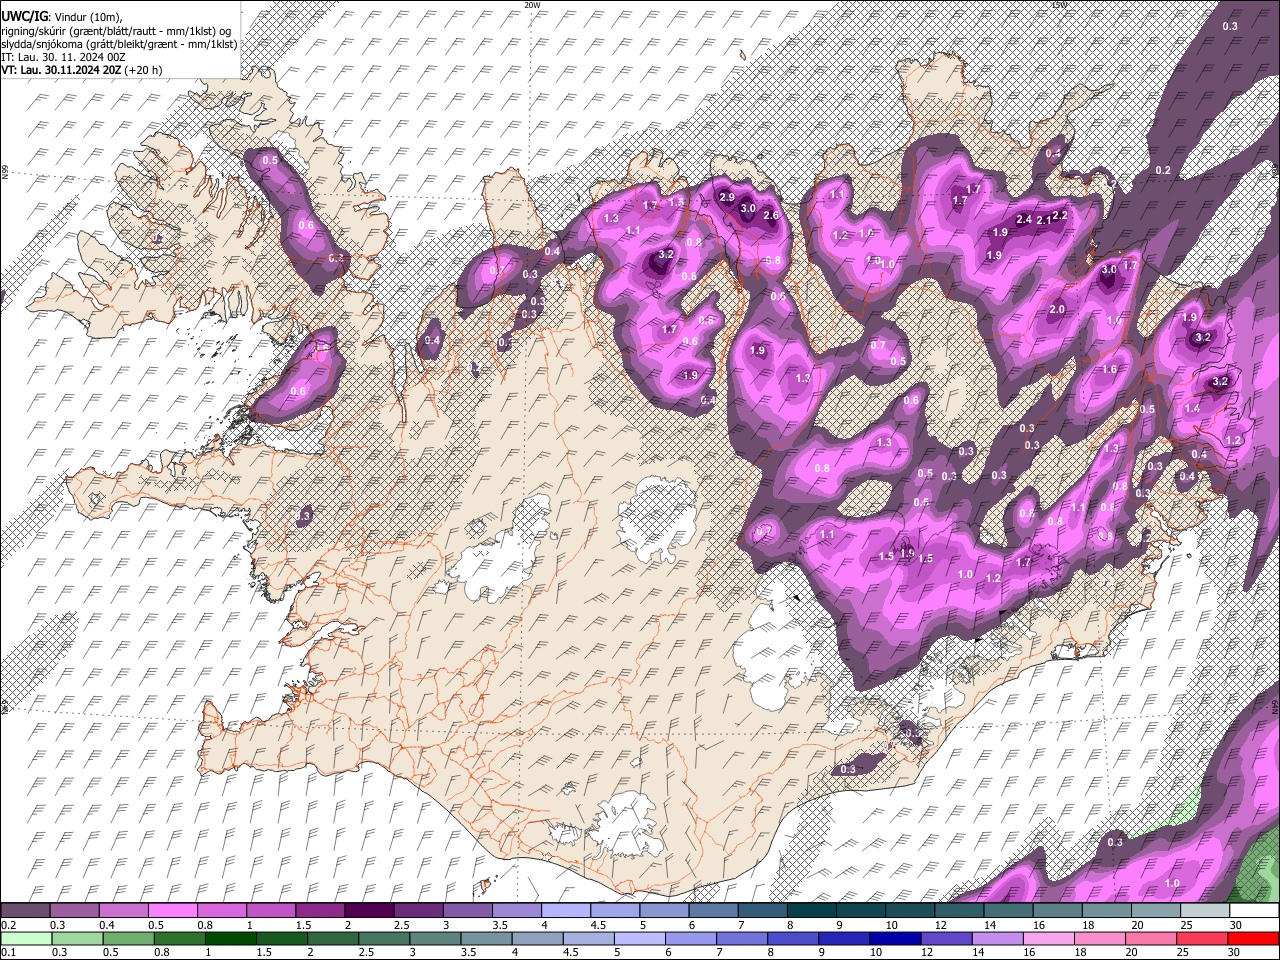The image size is (1280, 960).
Task: Click the bright red 30 swatch in the rain legend
Action: click(1253, 938)
